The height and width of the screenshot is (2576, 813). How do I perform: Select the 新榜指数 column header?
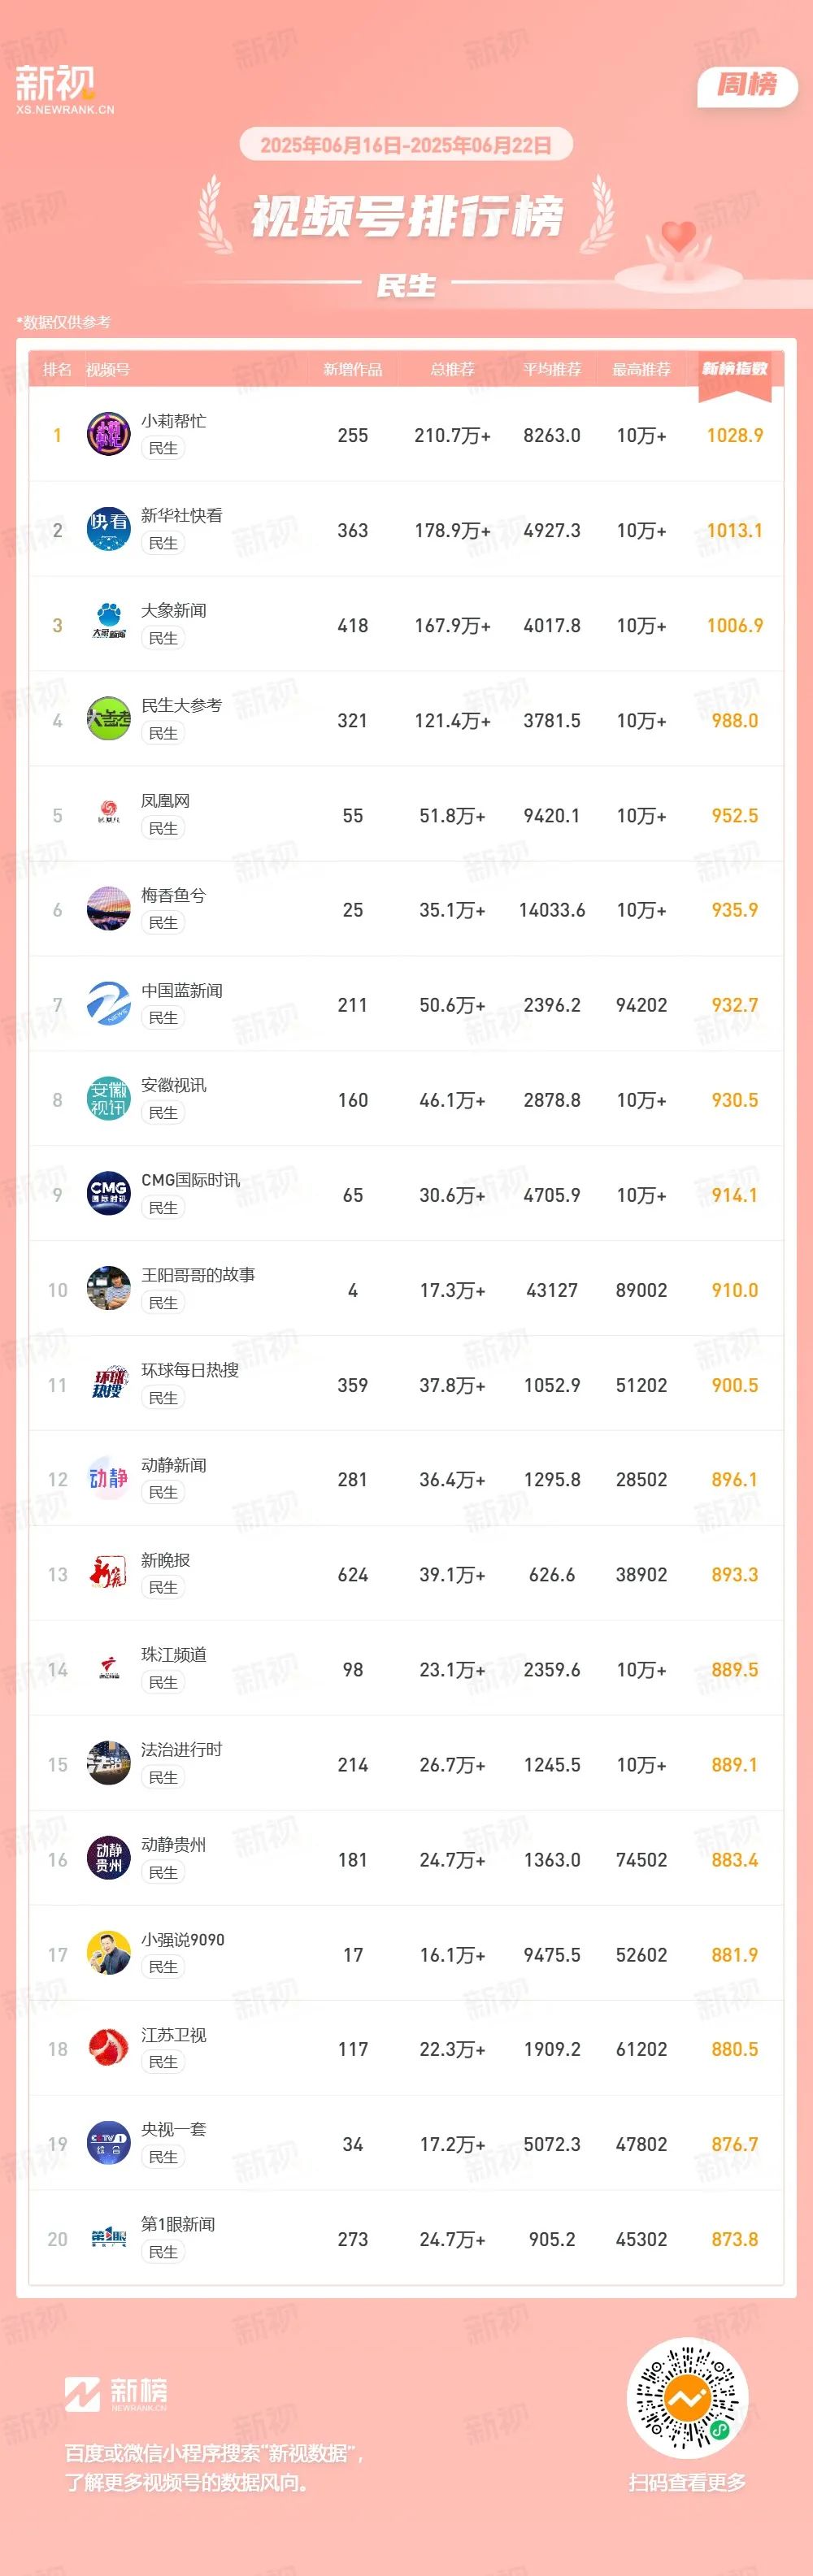coord(735,369)
